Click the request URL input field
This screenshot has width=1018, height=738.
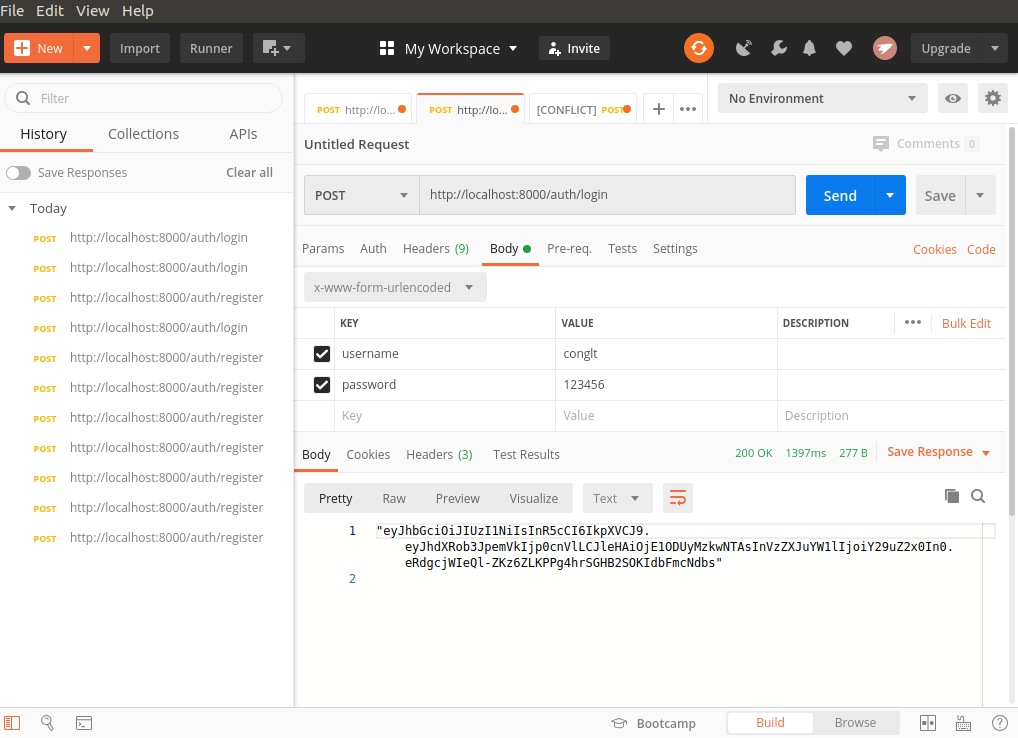[606, 195]
